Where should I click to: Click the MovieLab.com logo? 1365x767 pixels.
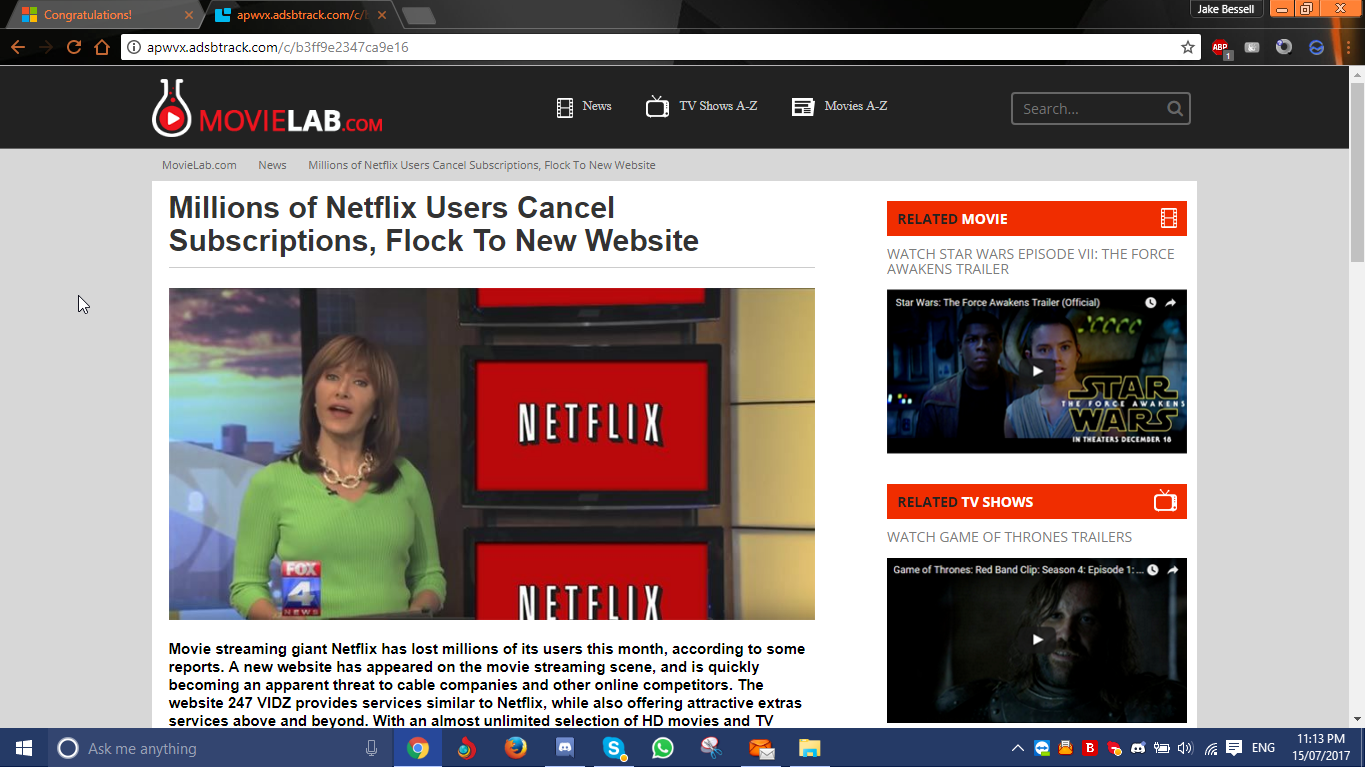coord(267,109)
